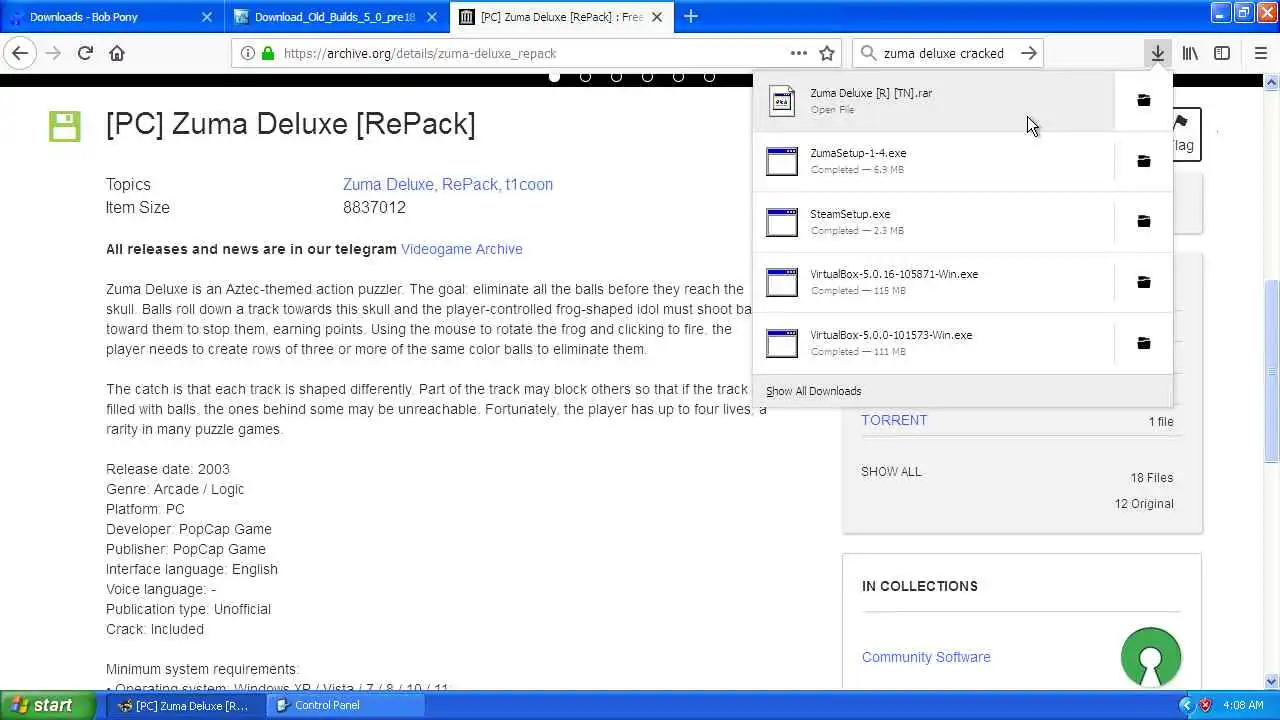The height and width of the screenshot is (720, 1280).
Task: Follow the t1coon topic link
Action: click(529, 184)
